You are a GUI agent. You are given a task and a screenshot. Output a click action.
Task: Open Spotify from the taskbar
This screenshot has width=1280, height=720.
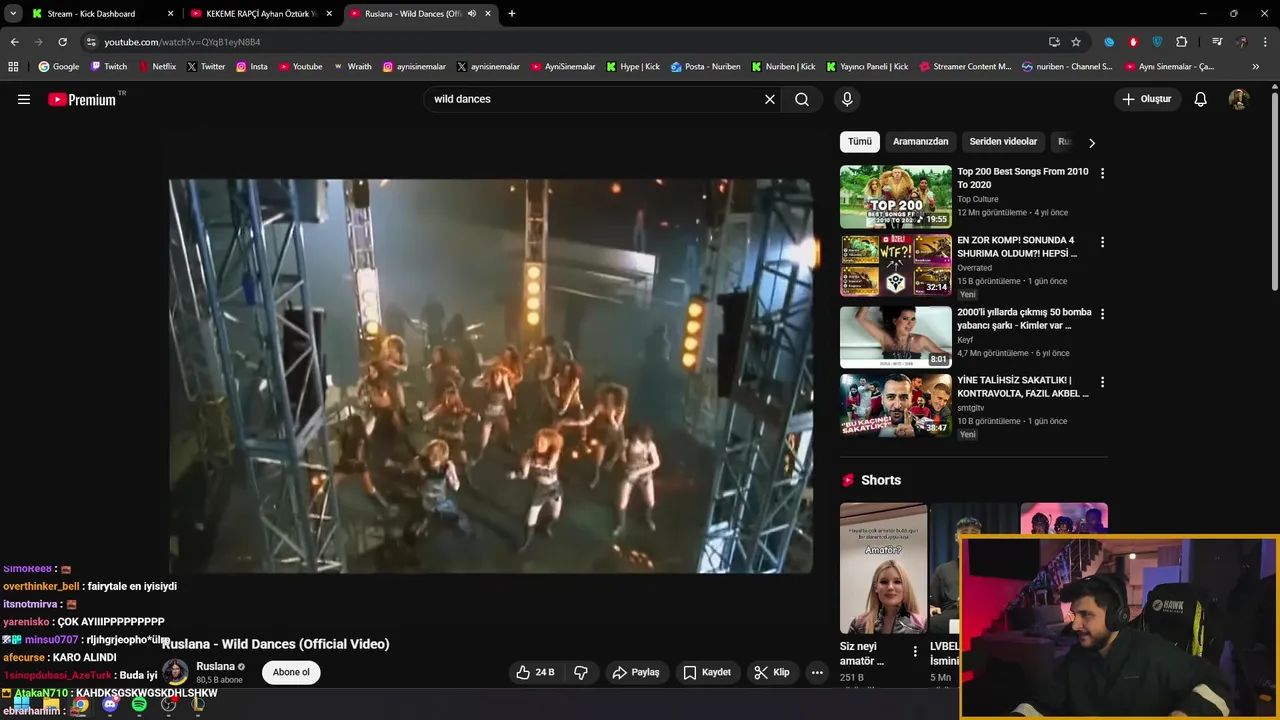coord(139,705)
